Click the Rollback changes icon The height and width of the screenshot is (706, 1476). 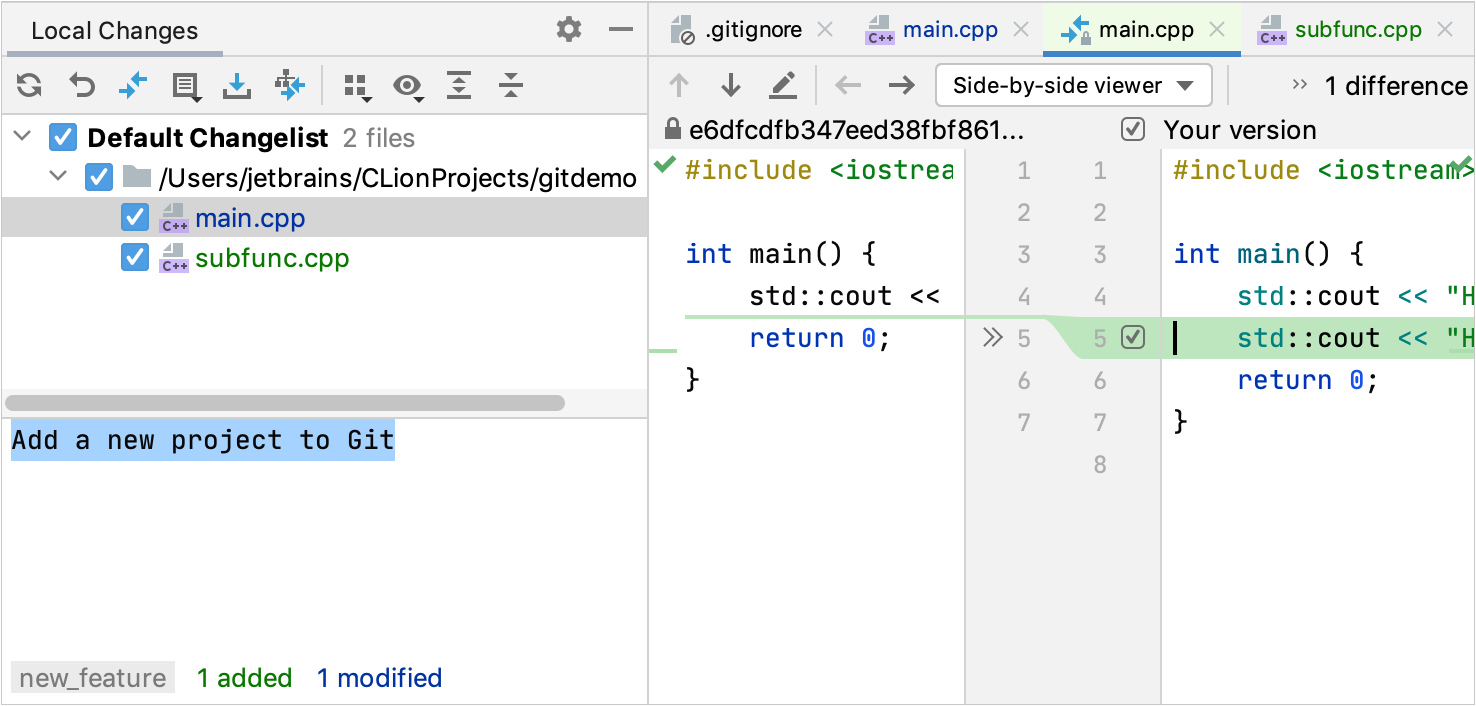coord(81,85)
